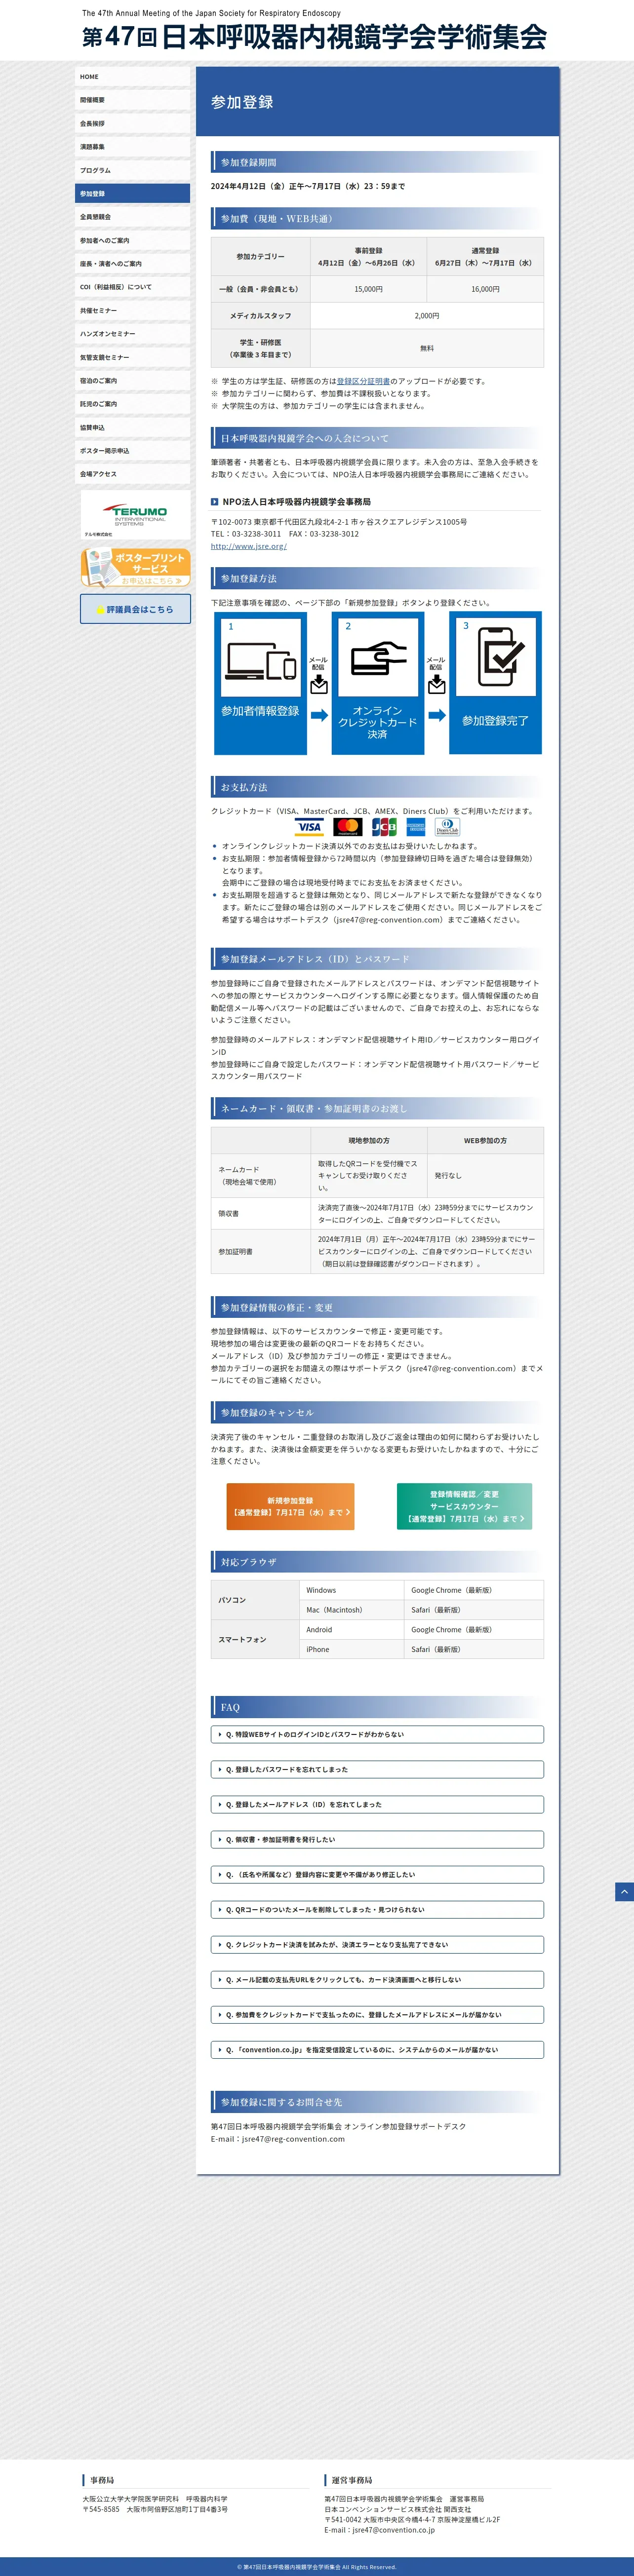Screen dimensions: 634x2576
Task: Go to 演題募集 page
Action: click(x=133, y=147)
